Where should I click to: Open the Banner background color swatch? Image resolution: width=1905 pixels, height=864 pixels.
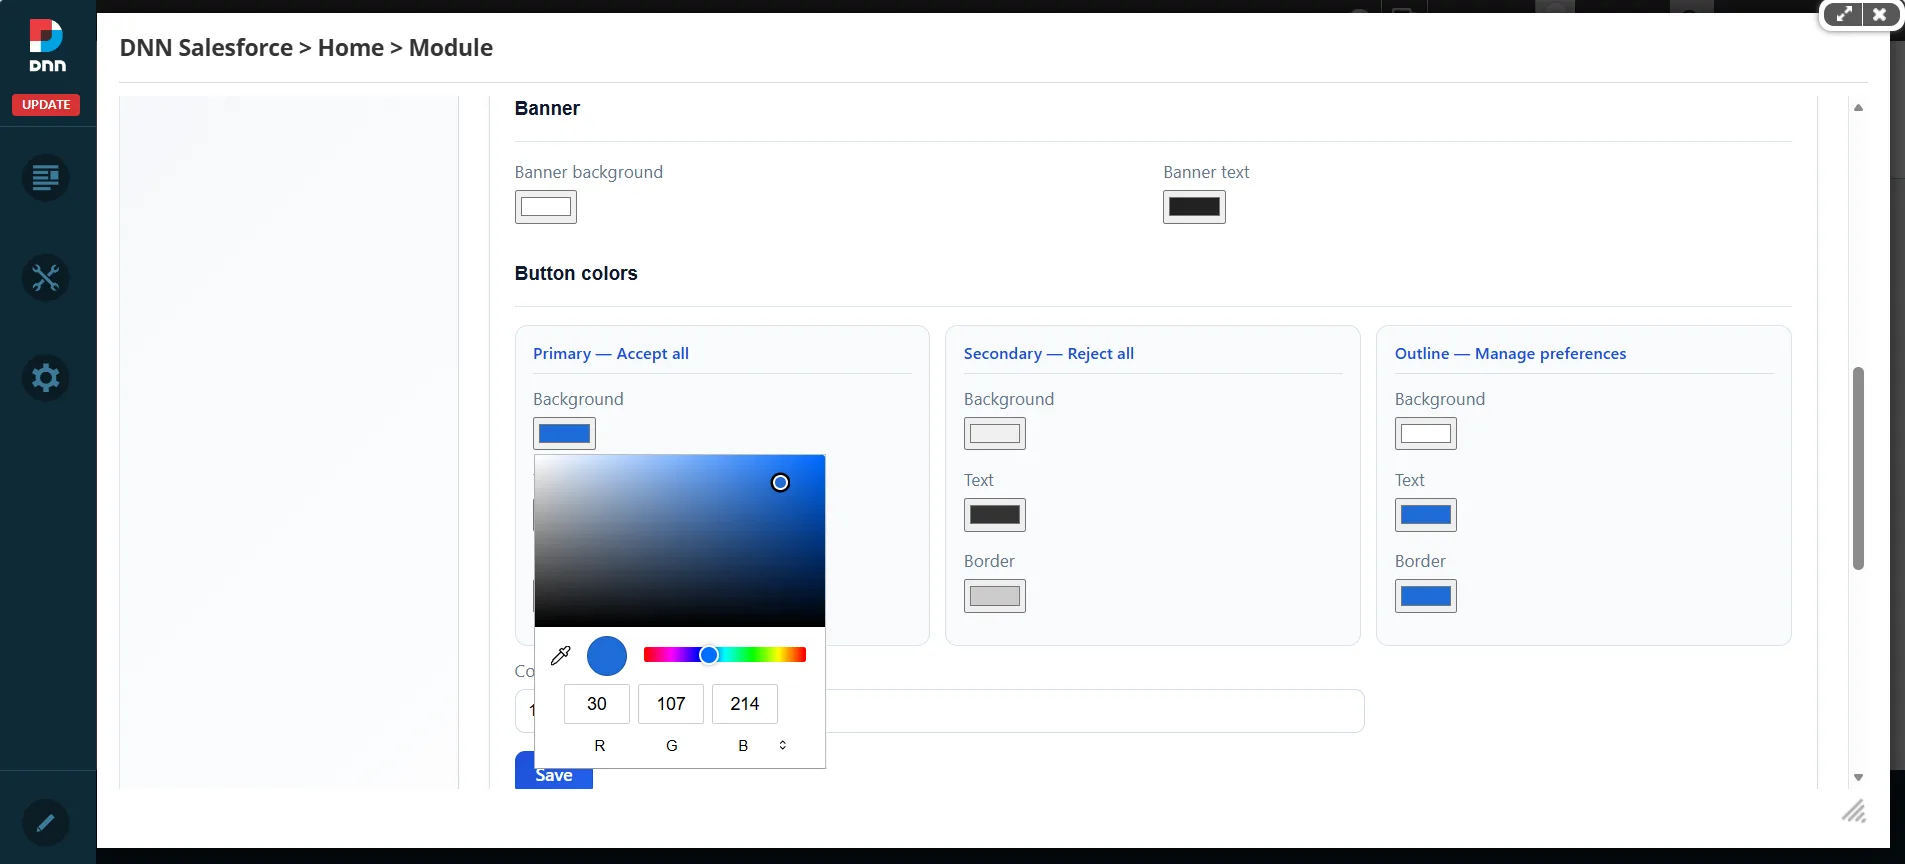click(546, 207)
